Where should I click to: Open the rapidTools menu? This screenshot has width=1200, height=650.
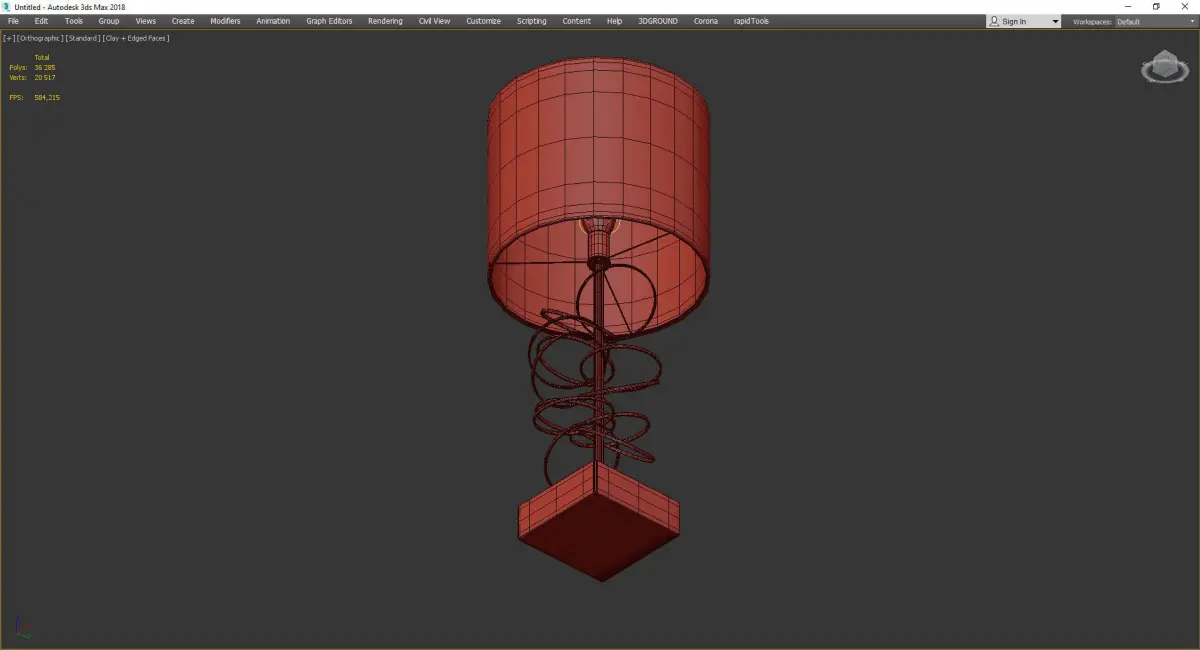point(751,21)
